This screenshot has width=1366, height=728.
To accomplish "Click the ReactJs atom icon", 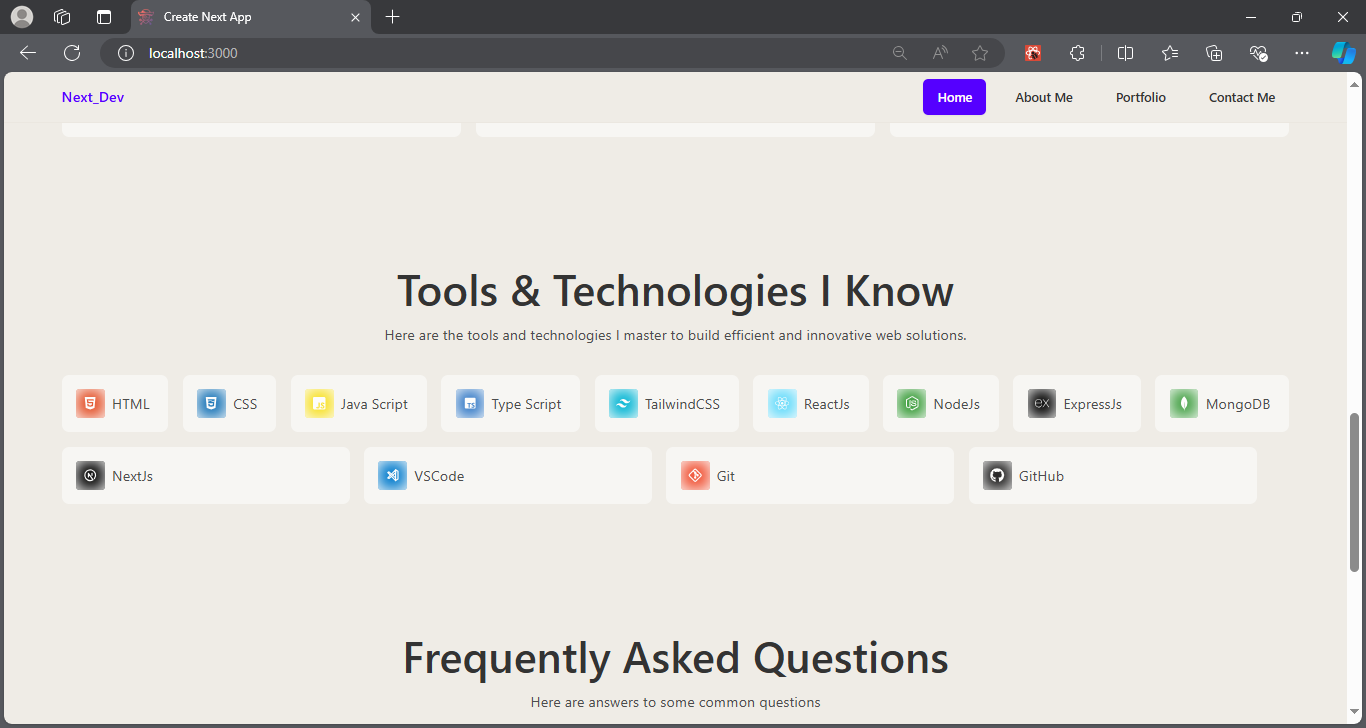I will tap(782, 404).
